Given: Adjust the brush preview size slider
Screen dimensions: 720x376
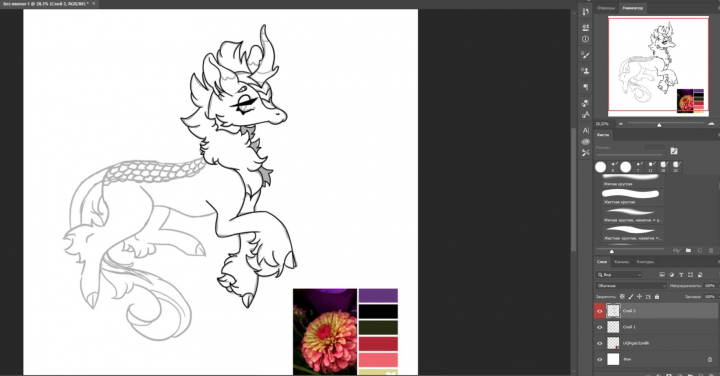Looking at the screenshot, I should [x=612, y=251].
